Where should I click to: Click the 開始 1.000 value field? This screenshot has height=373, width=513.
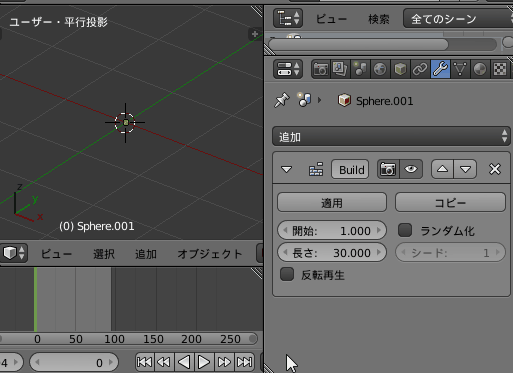(x=332, y=230)
